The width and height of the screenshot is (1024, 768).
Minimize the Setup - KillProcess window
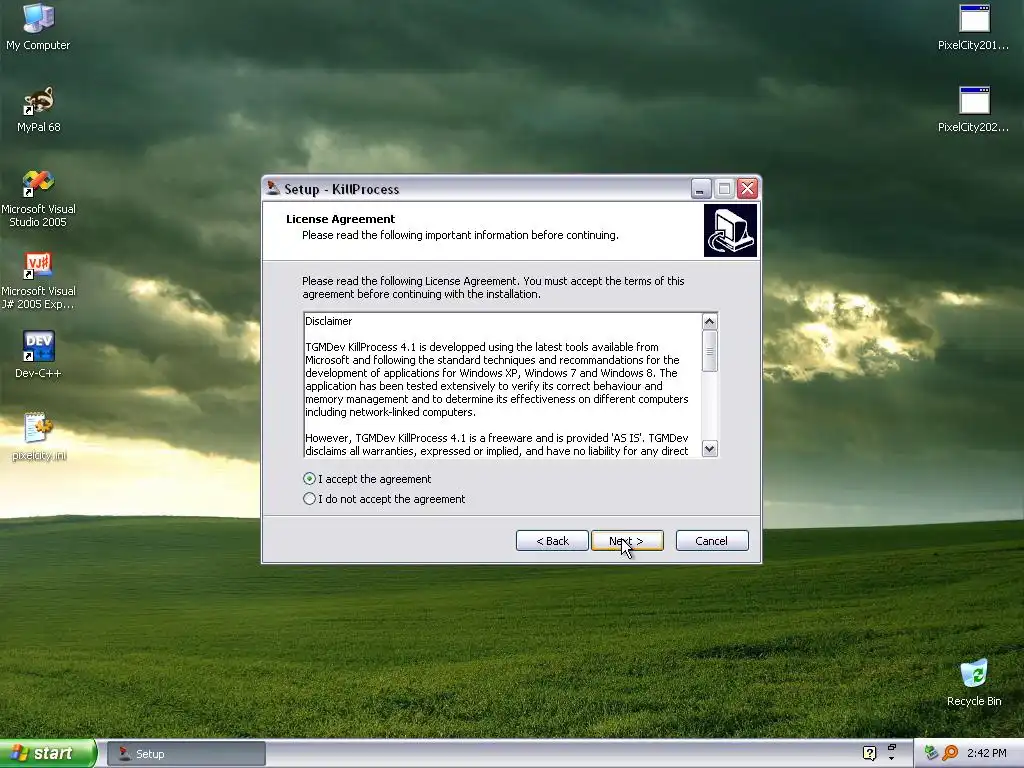[x=701, y=189]
